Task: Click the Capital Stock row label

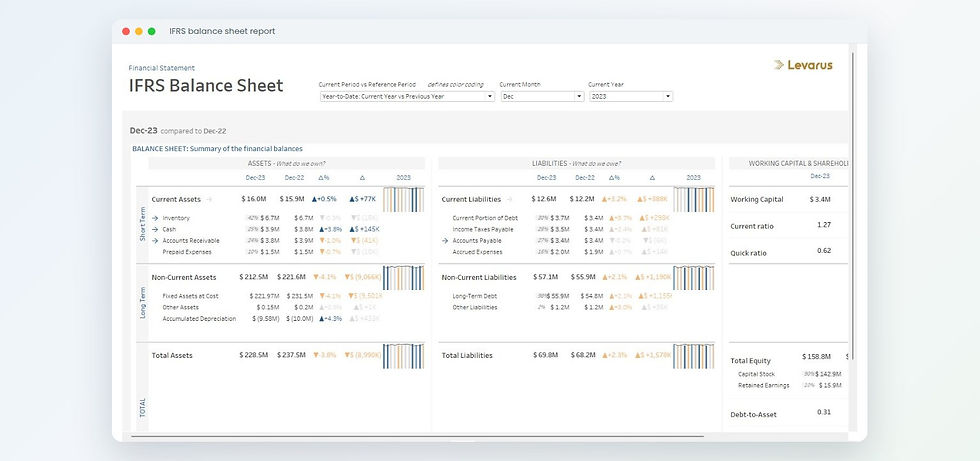Action: point(756,374)
